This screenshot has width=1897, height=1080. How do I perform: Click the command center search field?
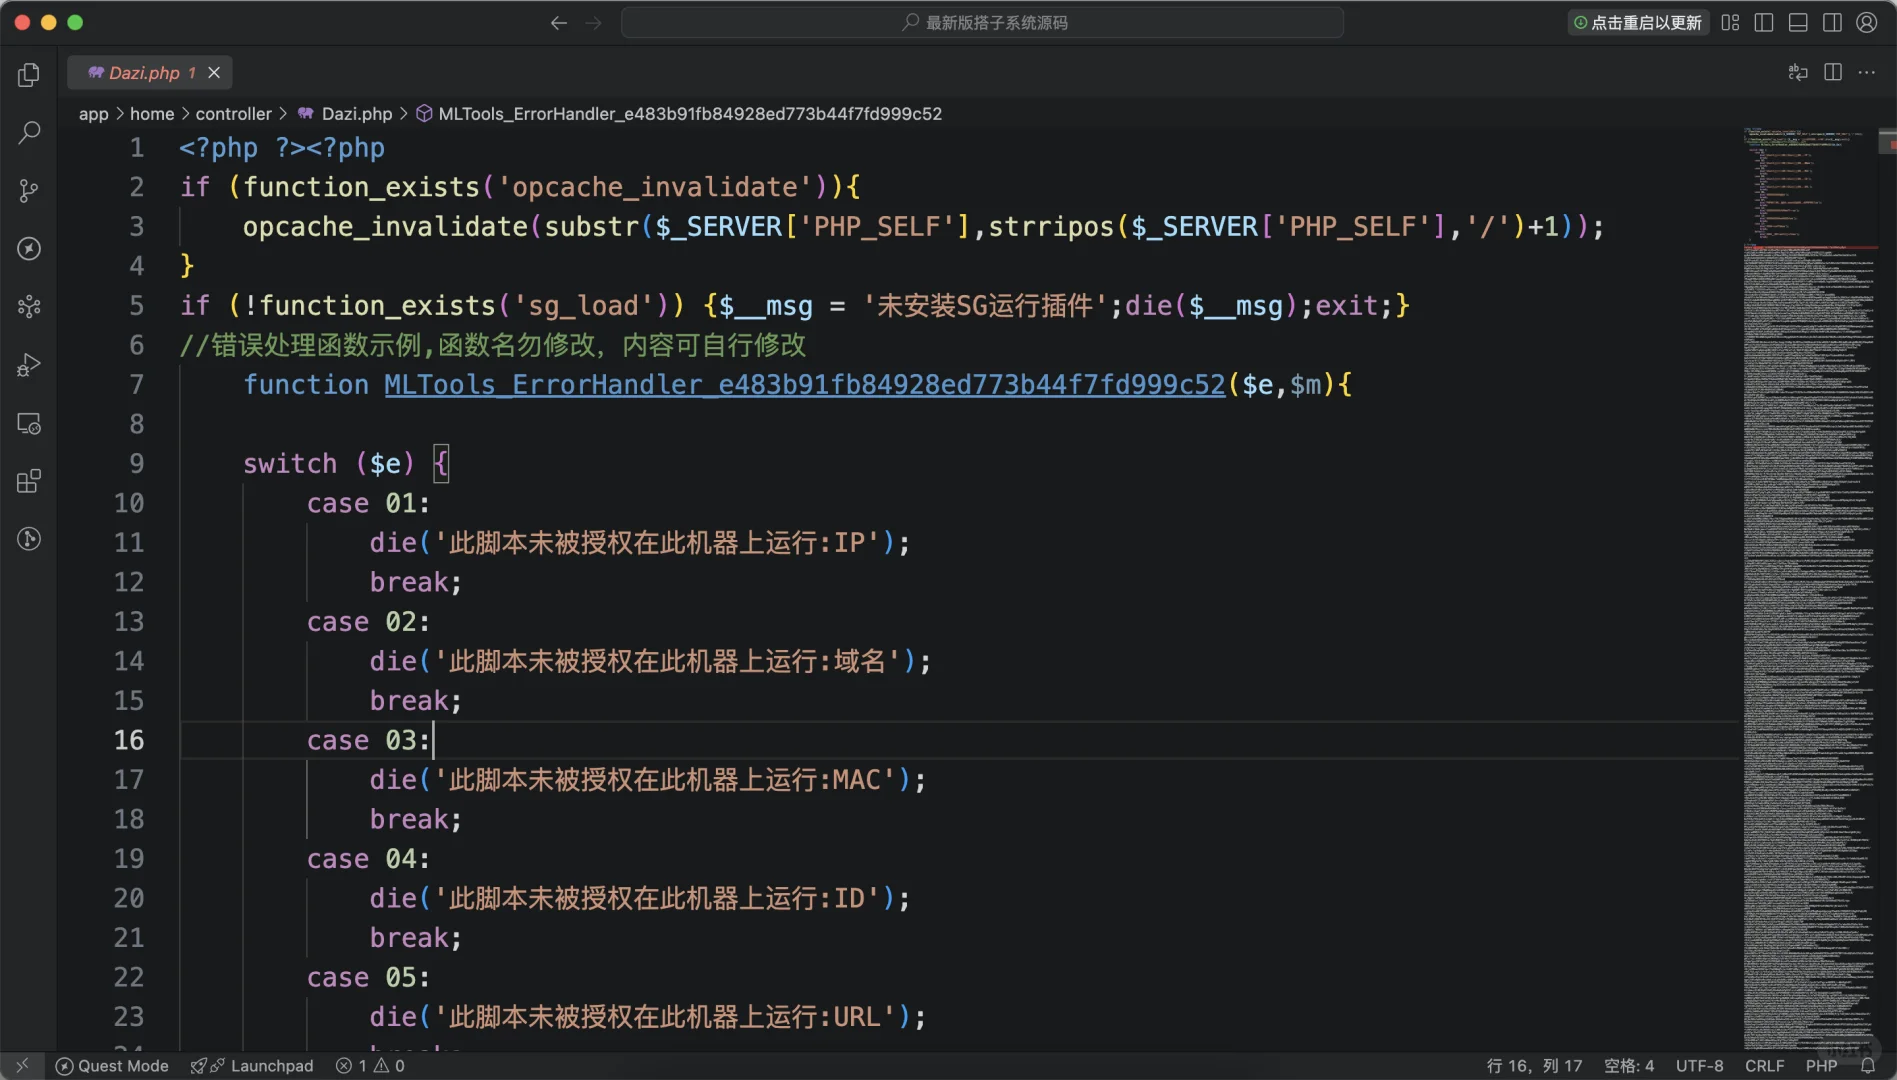click(982, 22)
